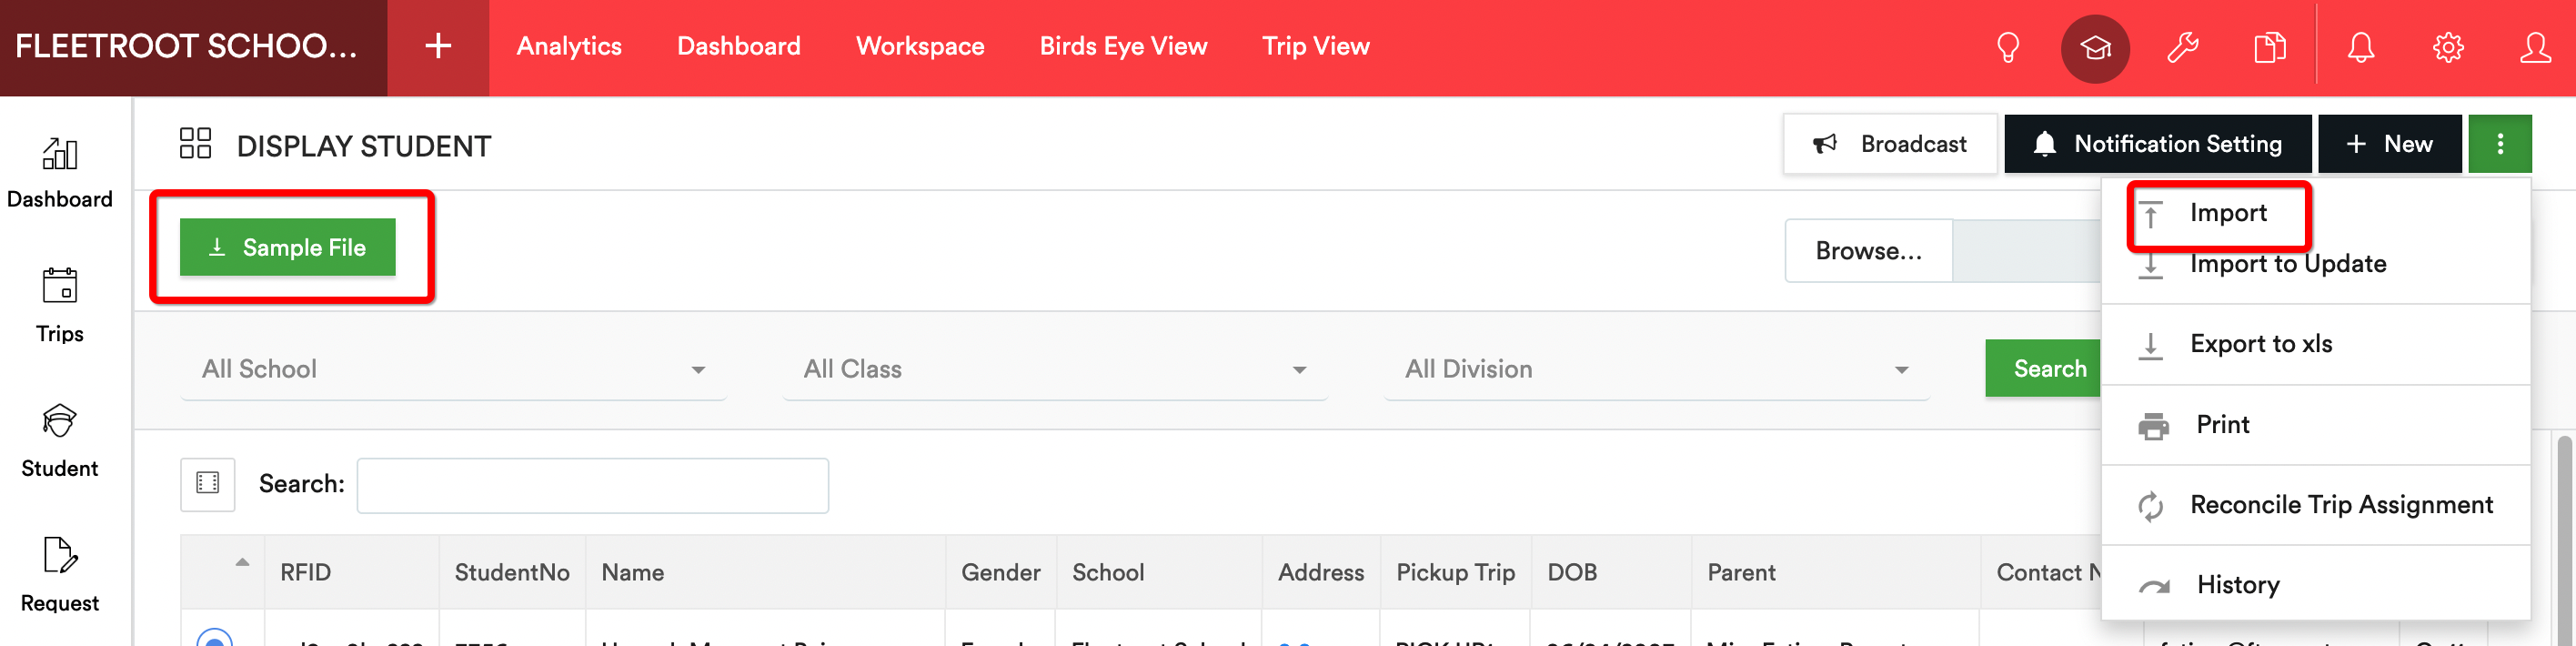Click the Notification Setting button
Viewport: 2576px width, 646px height.
(2157, 144)
